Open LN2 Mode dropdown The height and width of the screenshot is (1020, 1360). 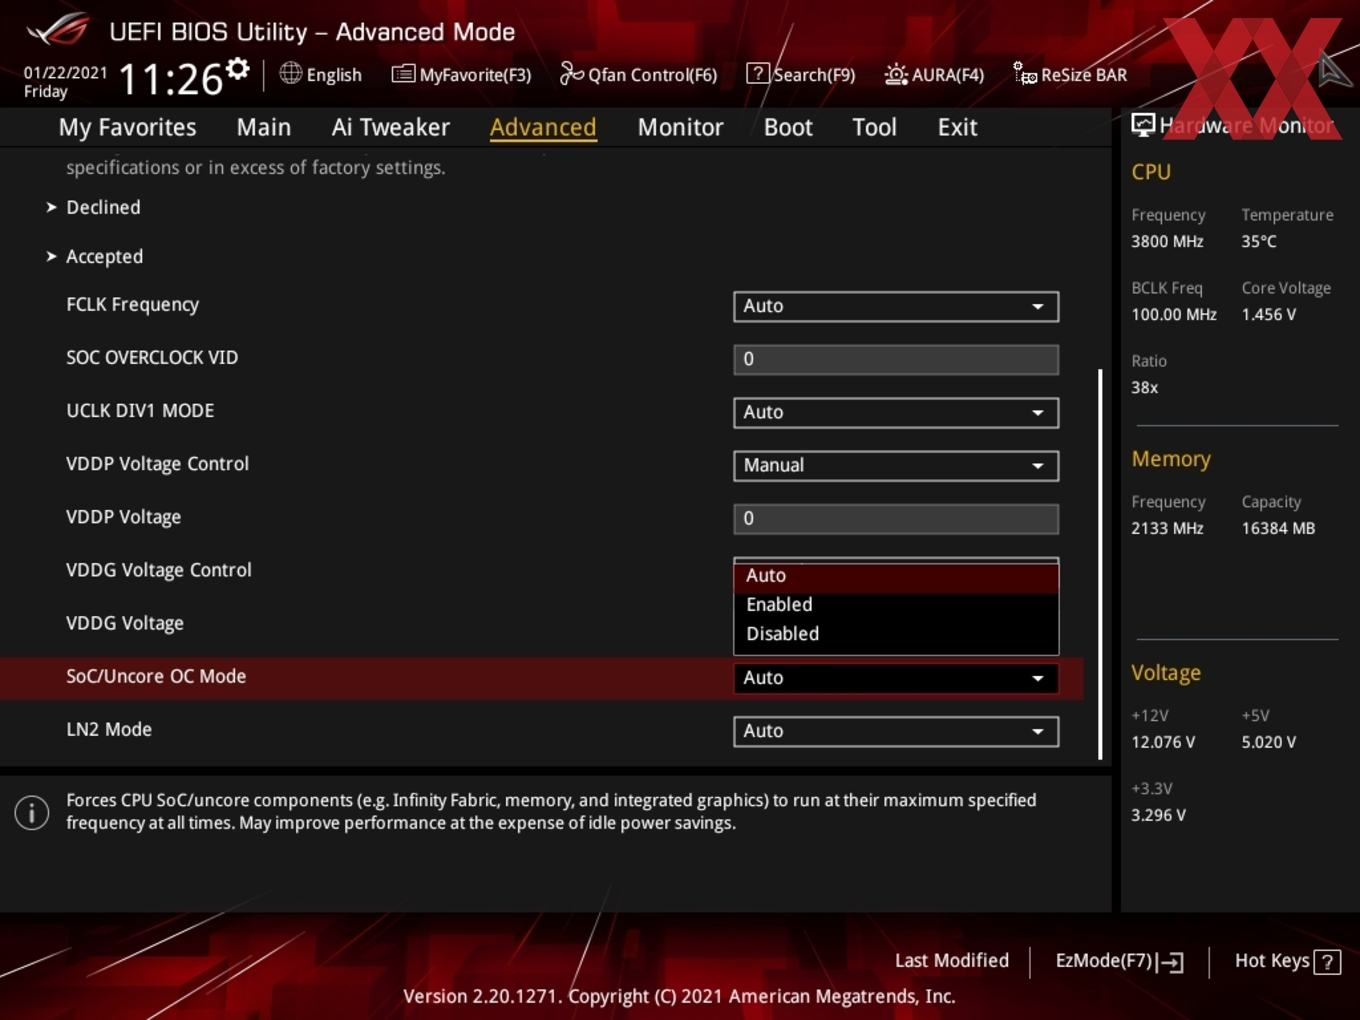pos(896,731)
